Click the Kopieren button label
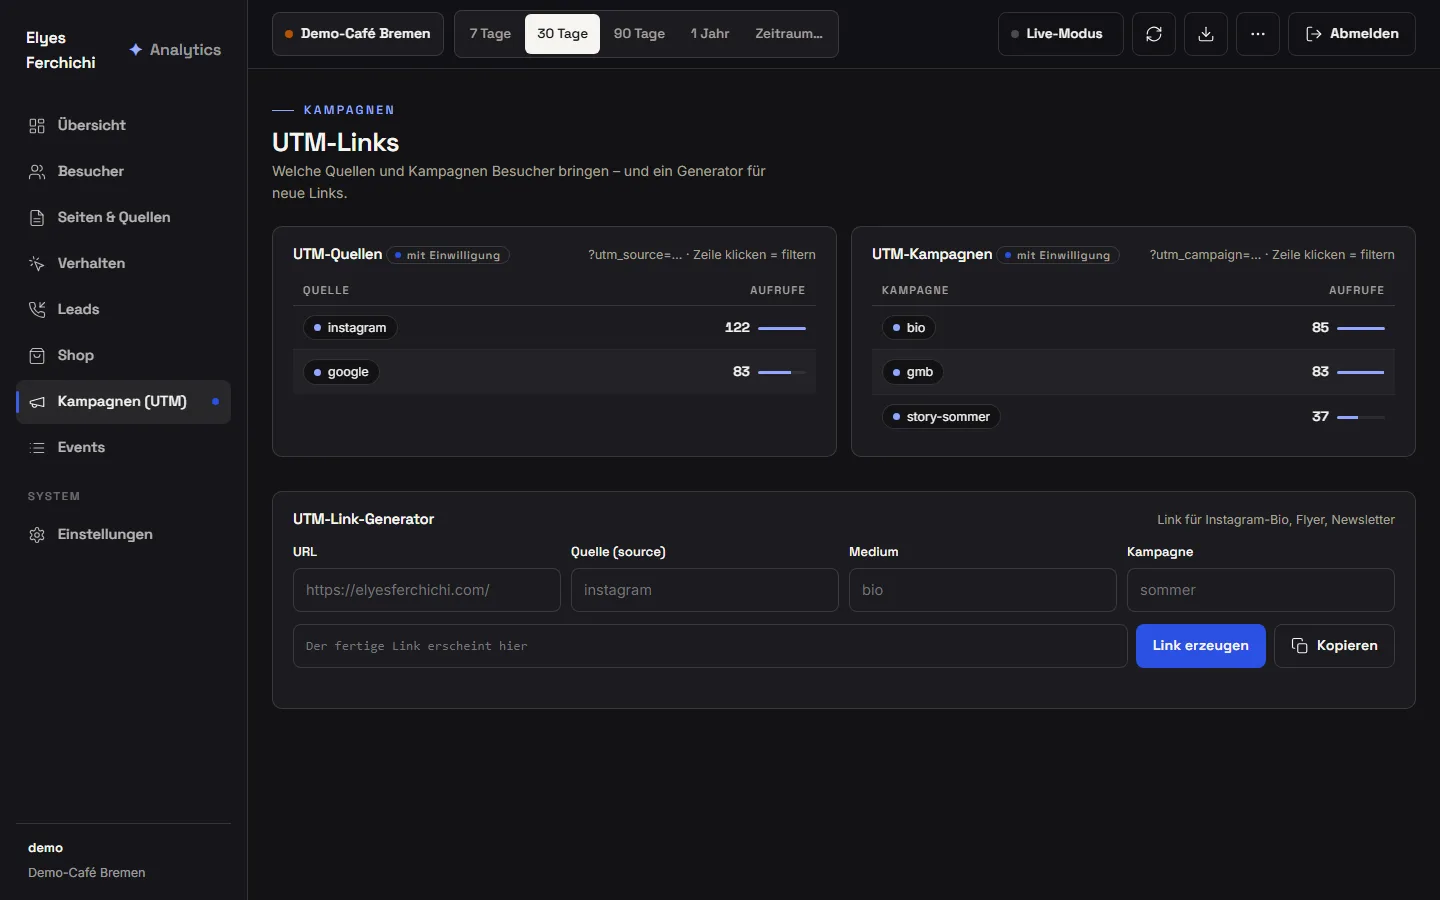The height and width of the screenshot is (900, 1440). coord(1347,646)
